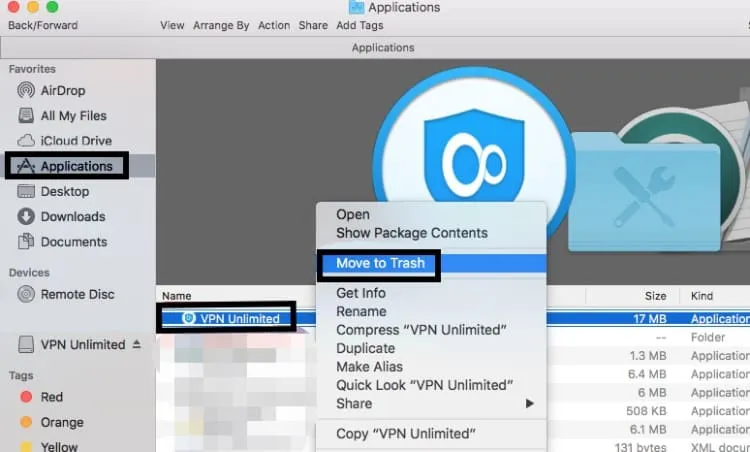The image size is (750, 452).
Task: Sort by the Kind column header
Action: pos(702,296)
